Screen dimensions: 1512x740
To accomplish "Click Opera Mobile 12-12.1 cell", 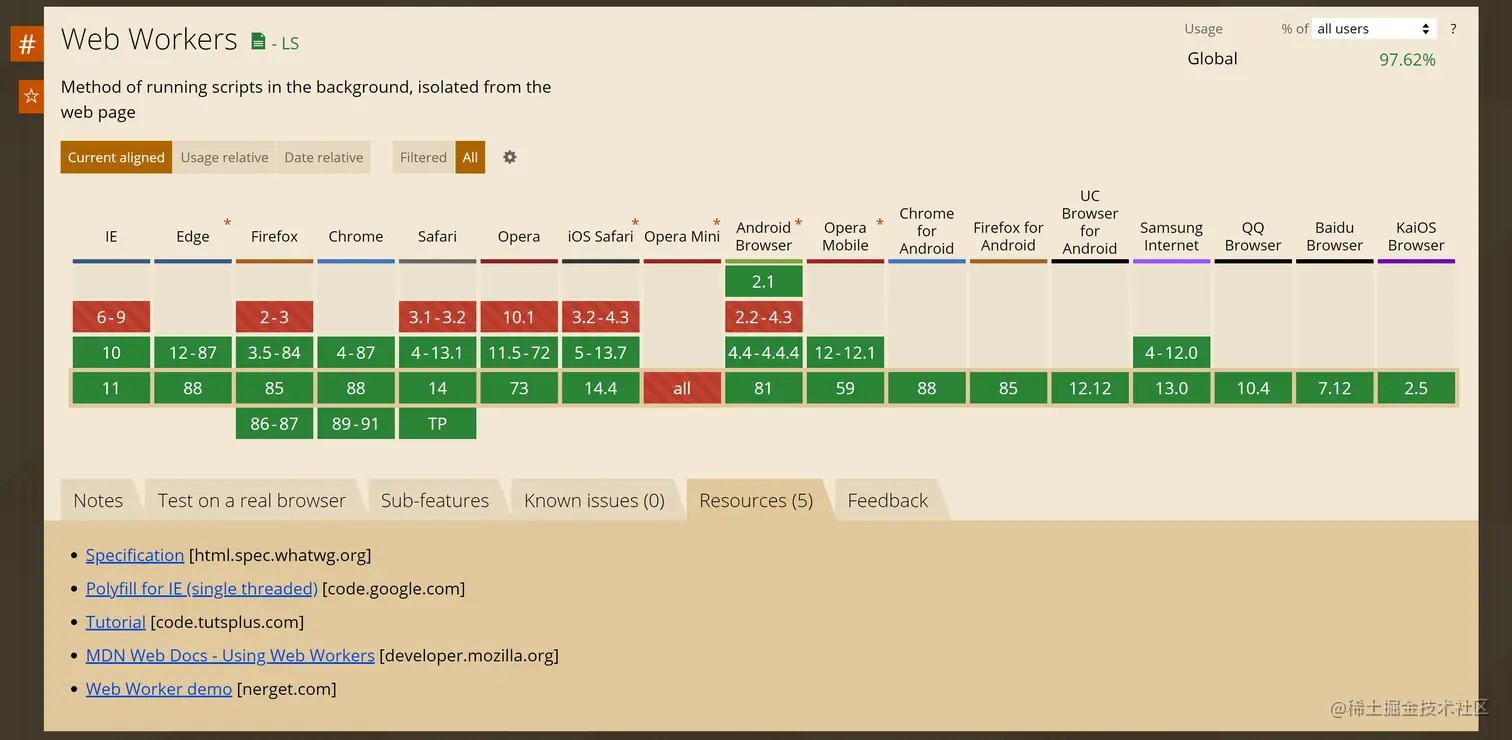I will 845,352.
